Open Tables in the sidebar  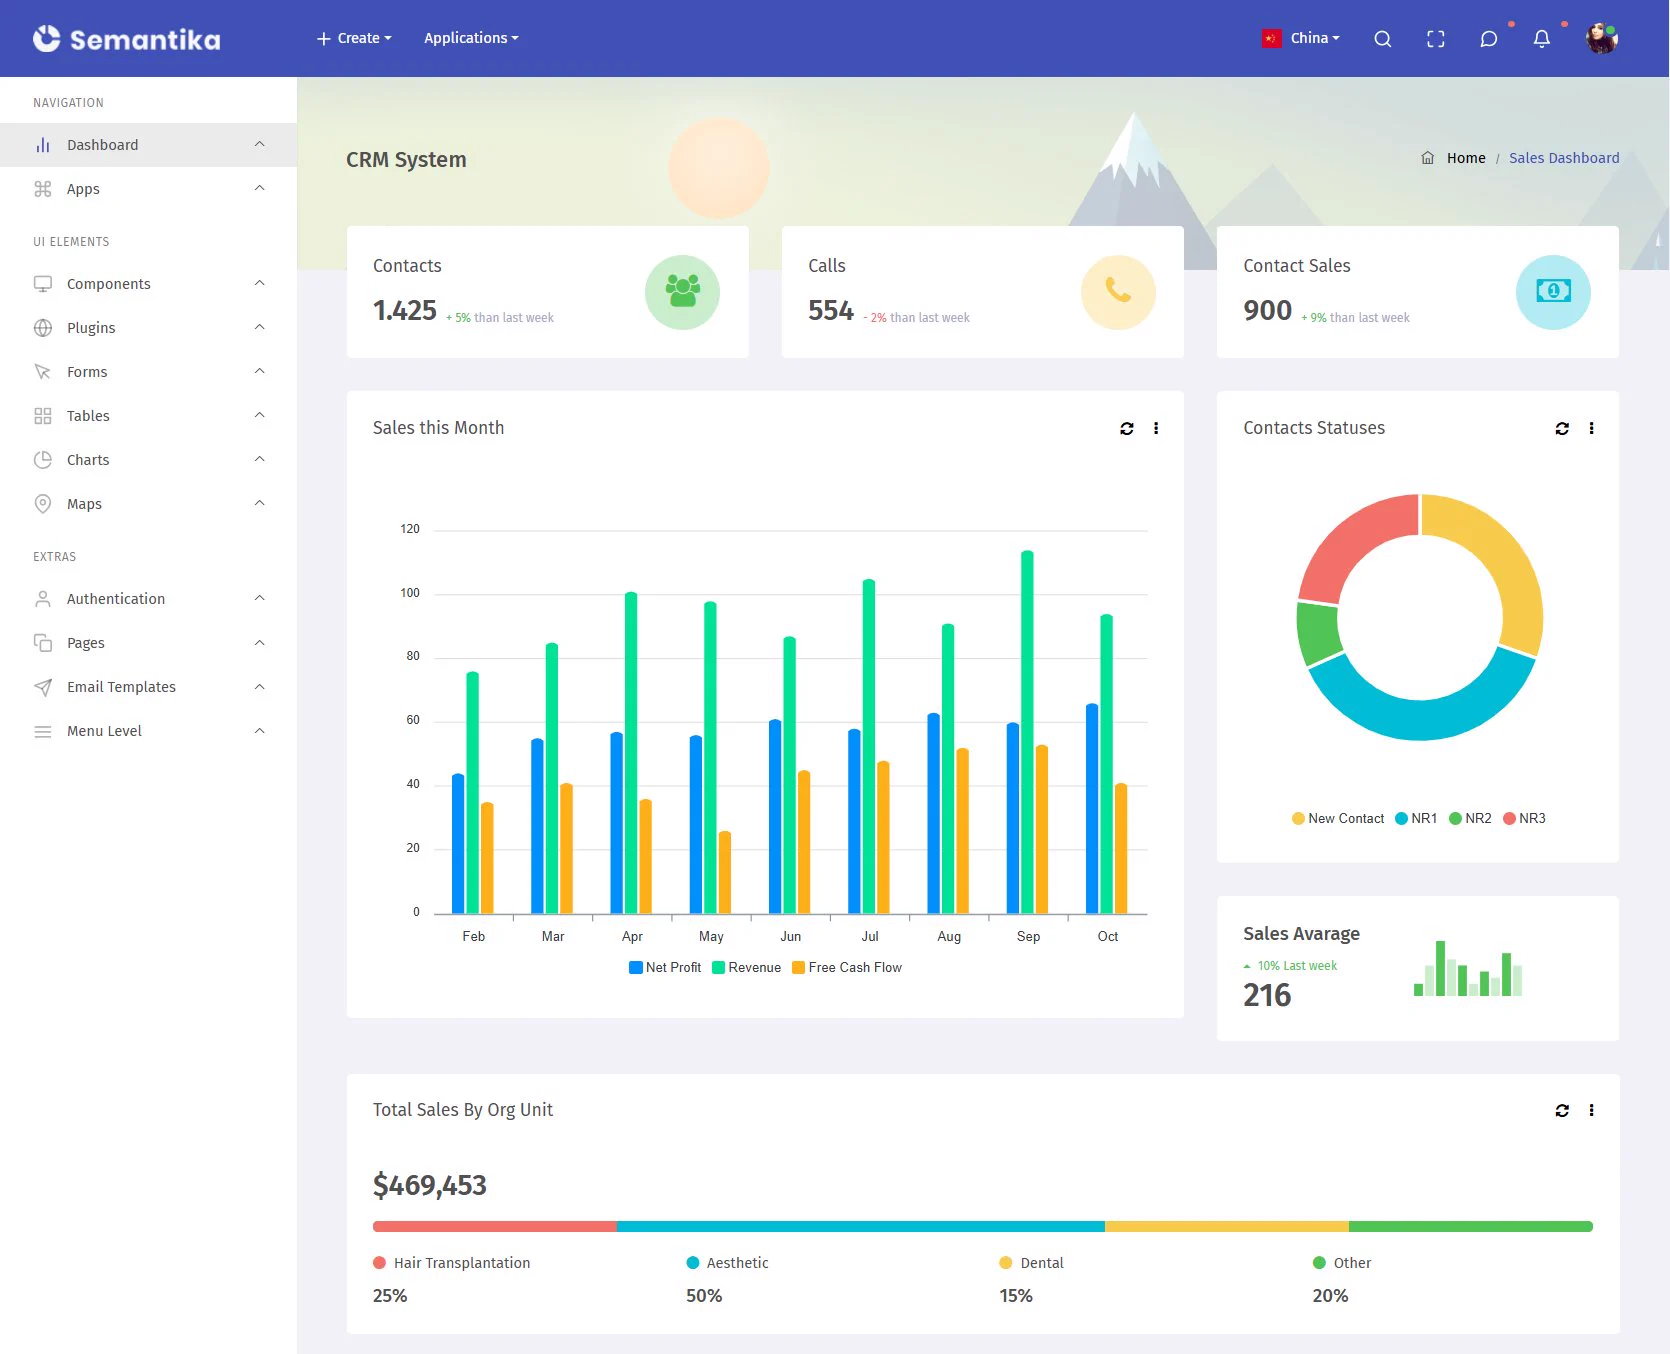(148, 416)
